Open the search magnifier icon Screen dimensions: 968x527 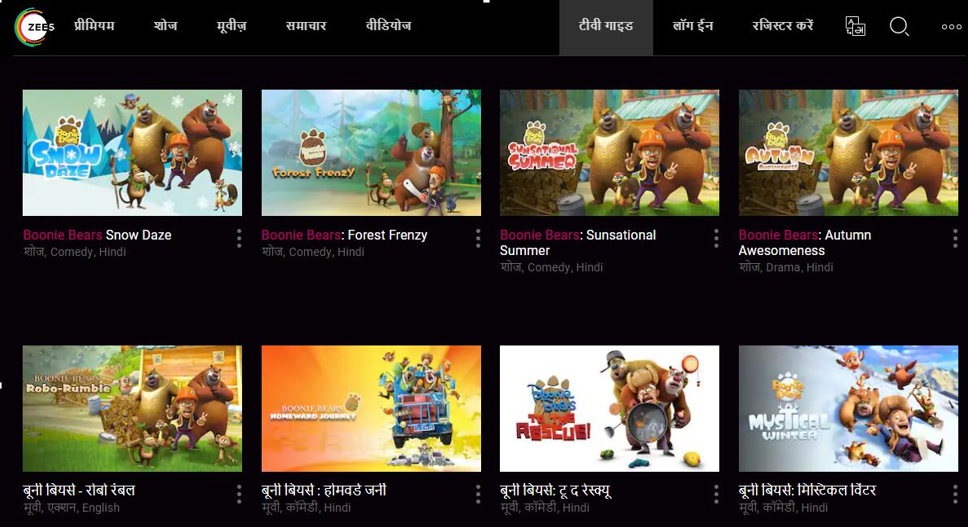(899, 27)
